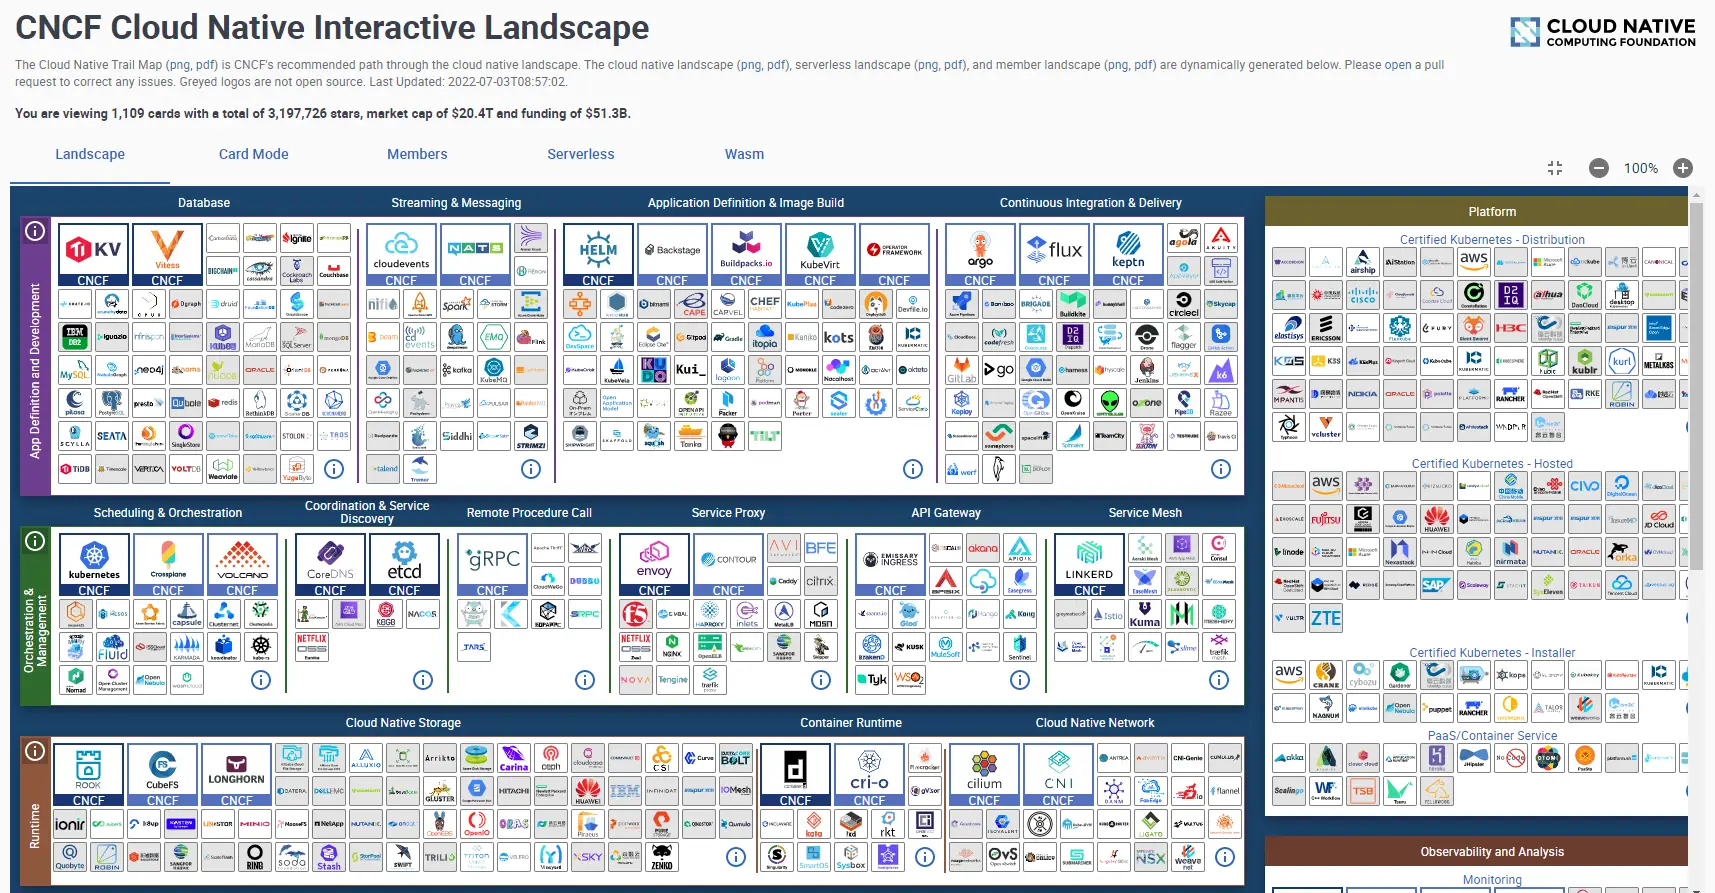The height and width of the screenshot is (893, 1715).
Task: Click the Emissary Ingress card
Action: pos(890,565)
